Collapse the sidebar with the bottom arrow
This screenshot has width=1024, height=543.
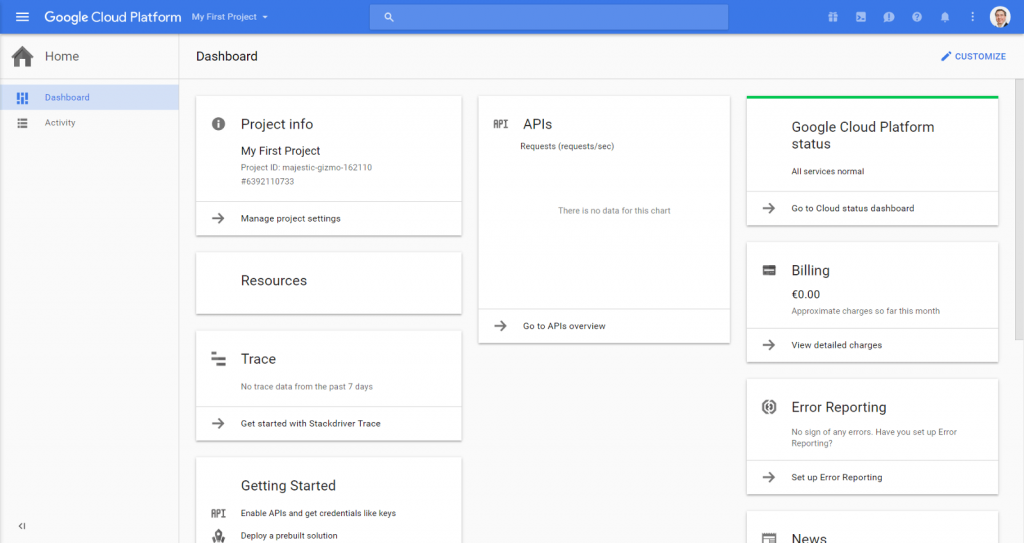coord(22,526)
